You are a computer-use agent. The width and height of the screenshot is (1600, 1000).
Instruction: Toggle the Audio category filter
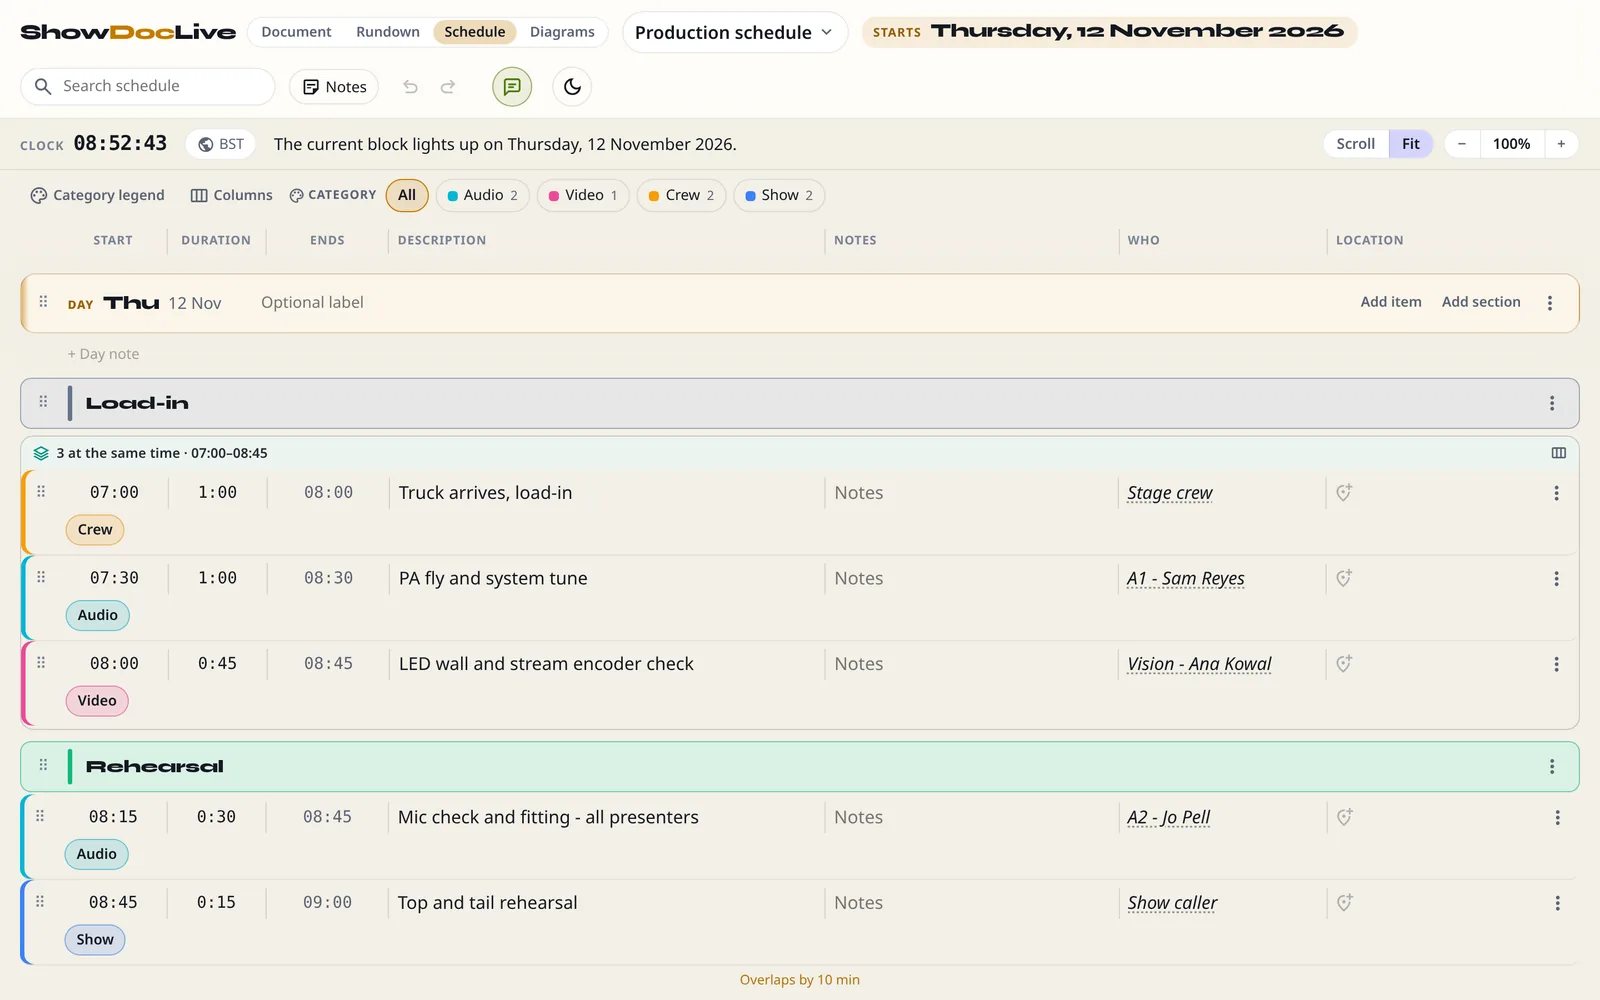point(482,195)
